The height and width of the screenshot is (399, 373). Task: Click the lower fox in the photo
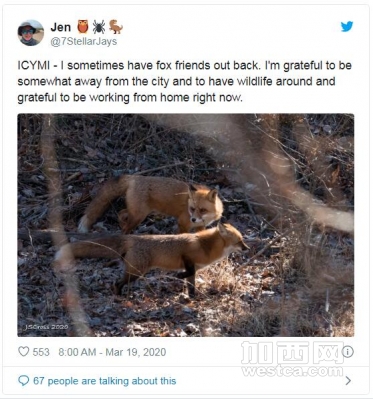152,255
